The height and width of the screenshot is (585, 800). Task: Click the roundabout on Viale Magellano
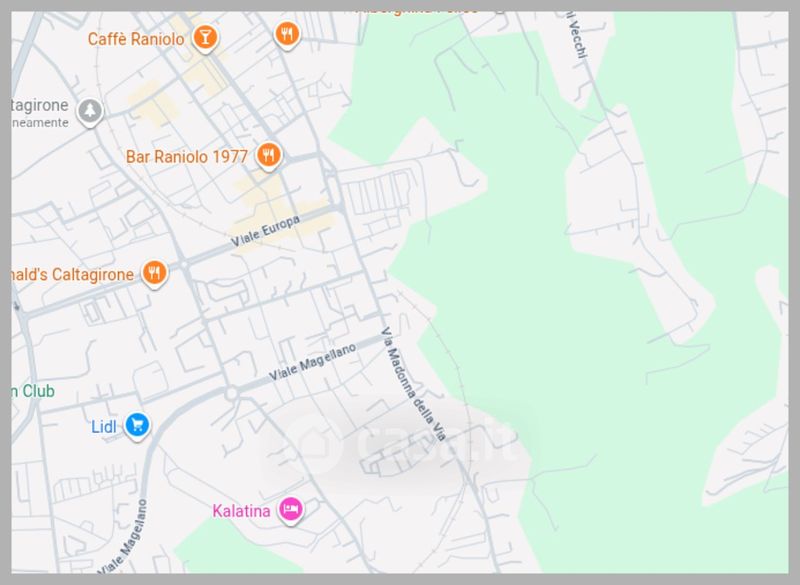coord(231,393)
